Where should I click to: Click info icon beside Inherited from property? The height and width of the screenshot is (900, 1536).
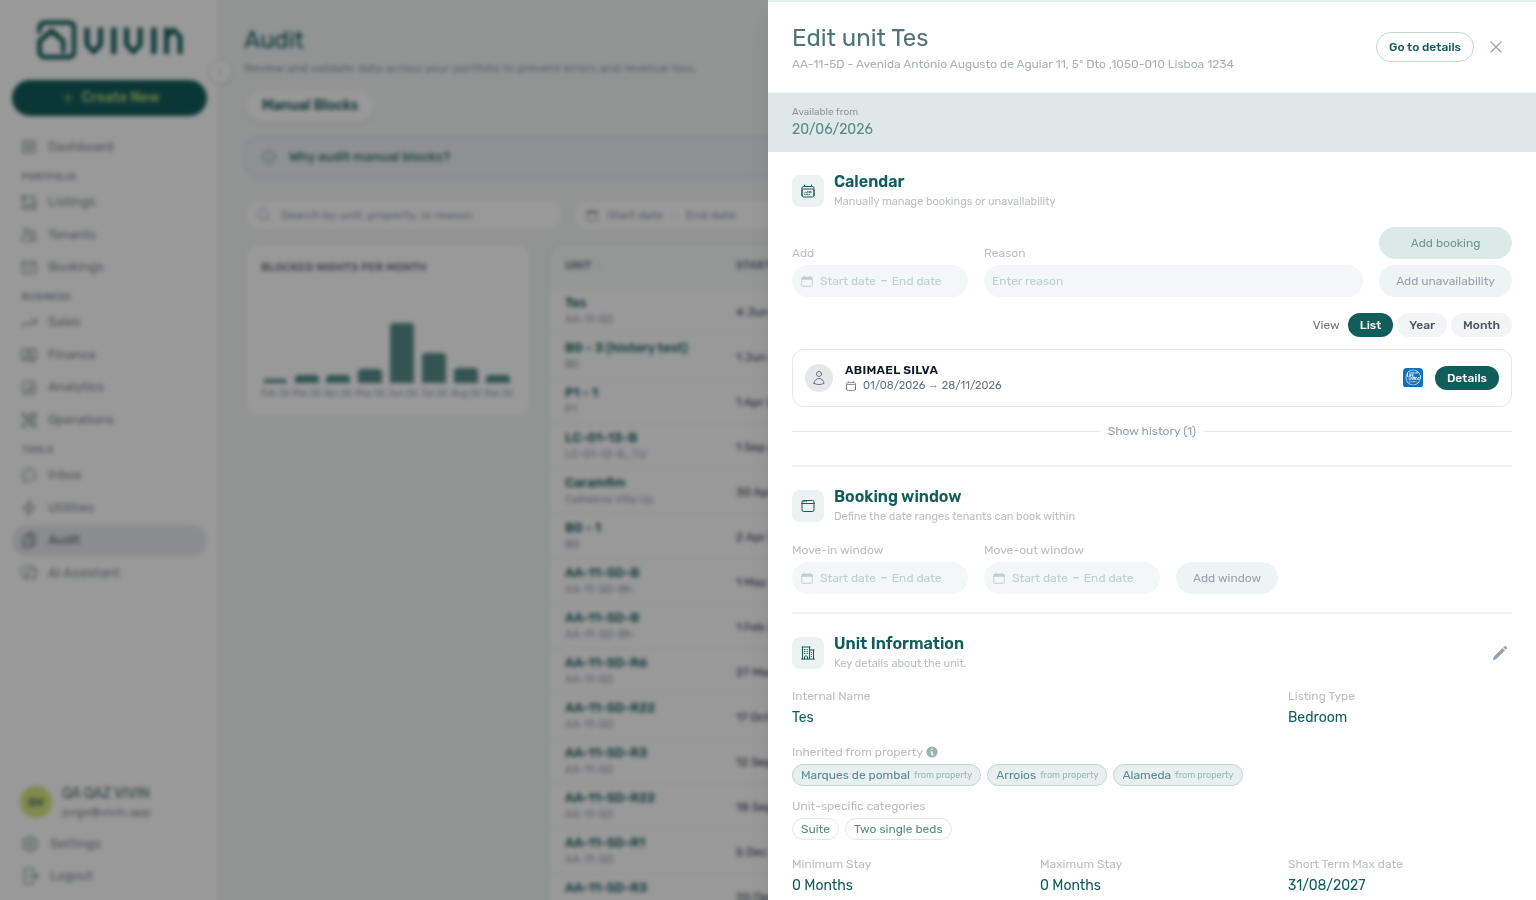[932, 752]
